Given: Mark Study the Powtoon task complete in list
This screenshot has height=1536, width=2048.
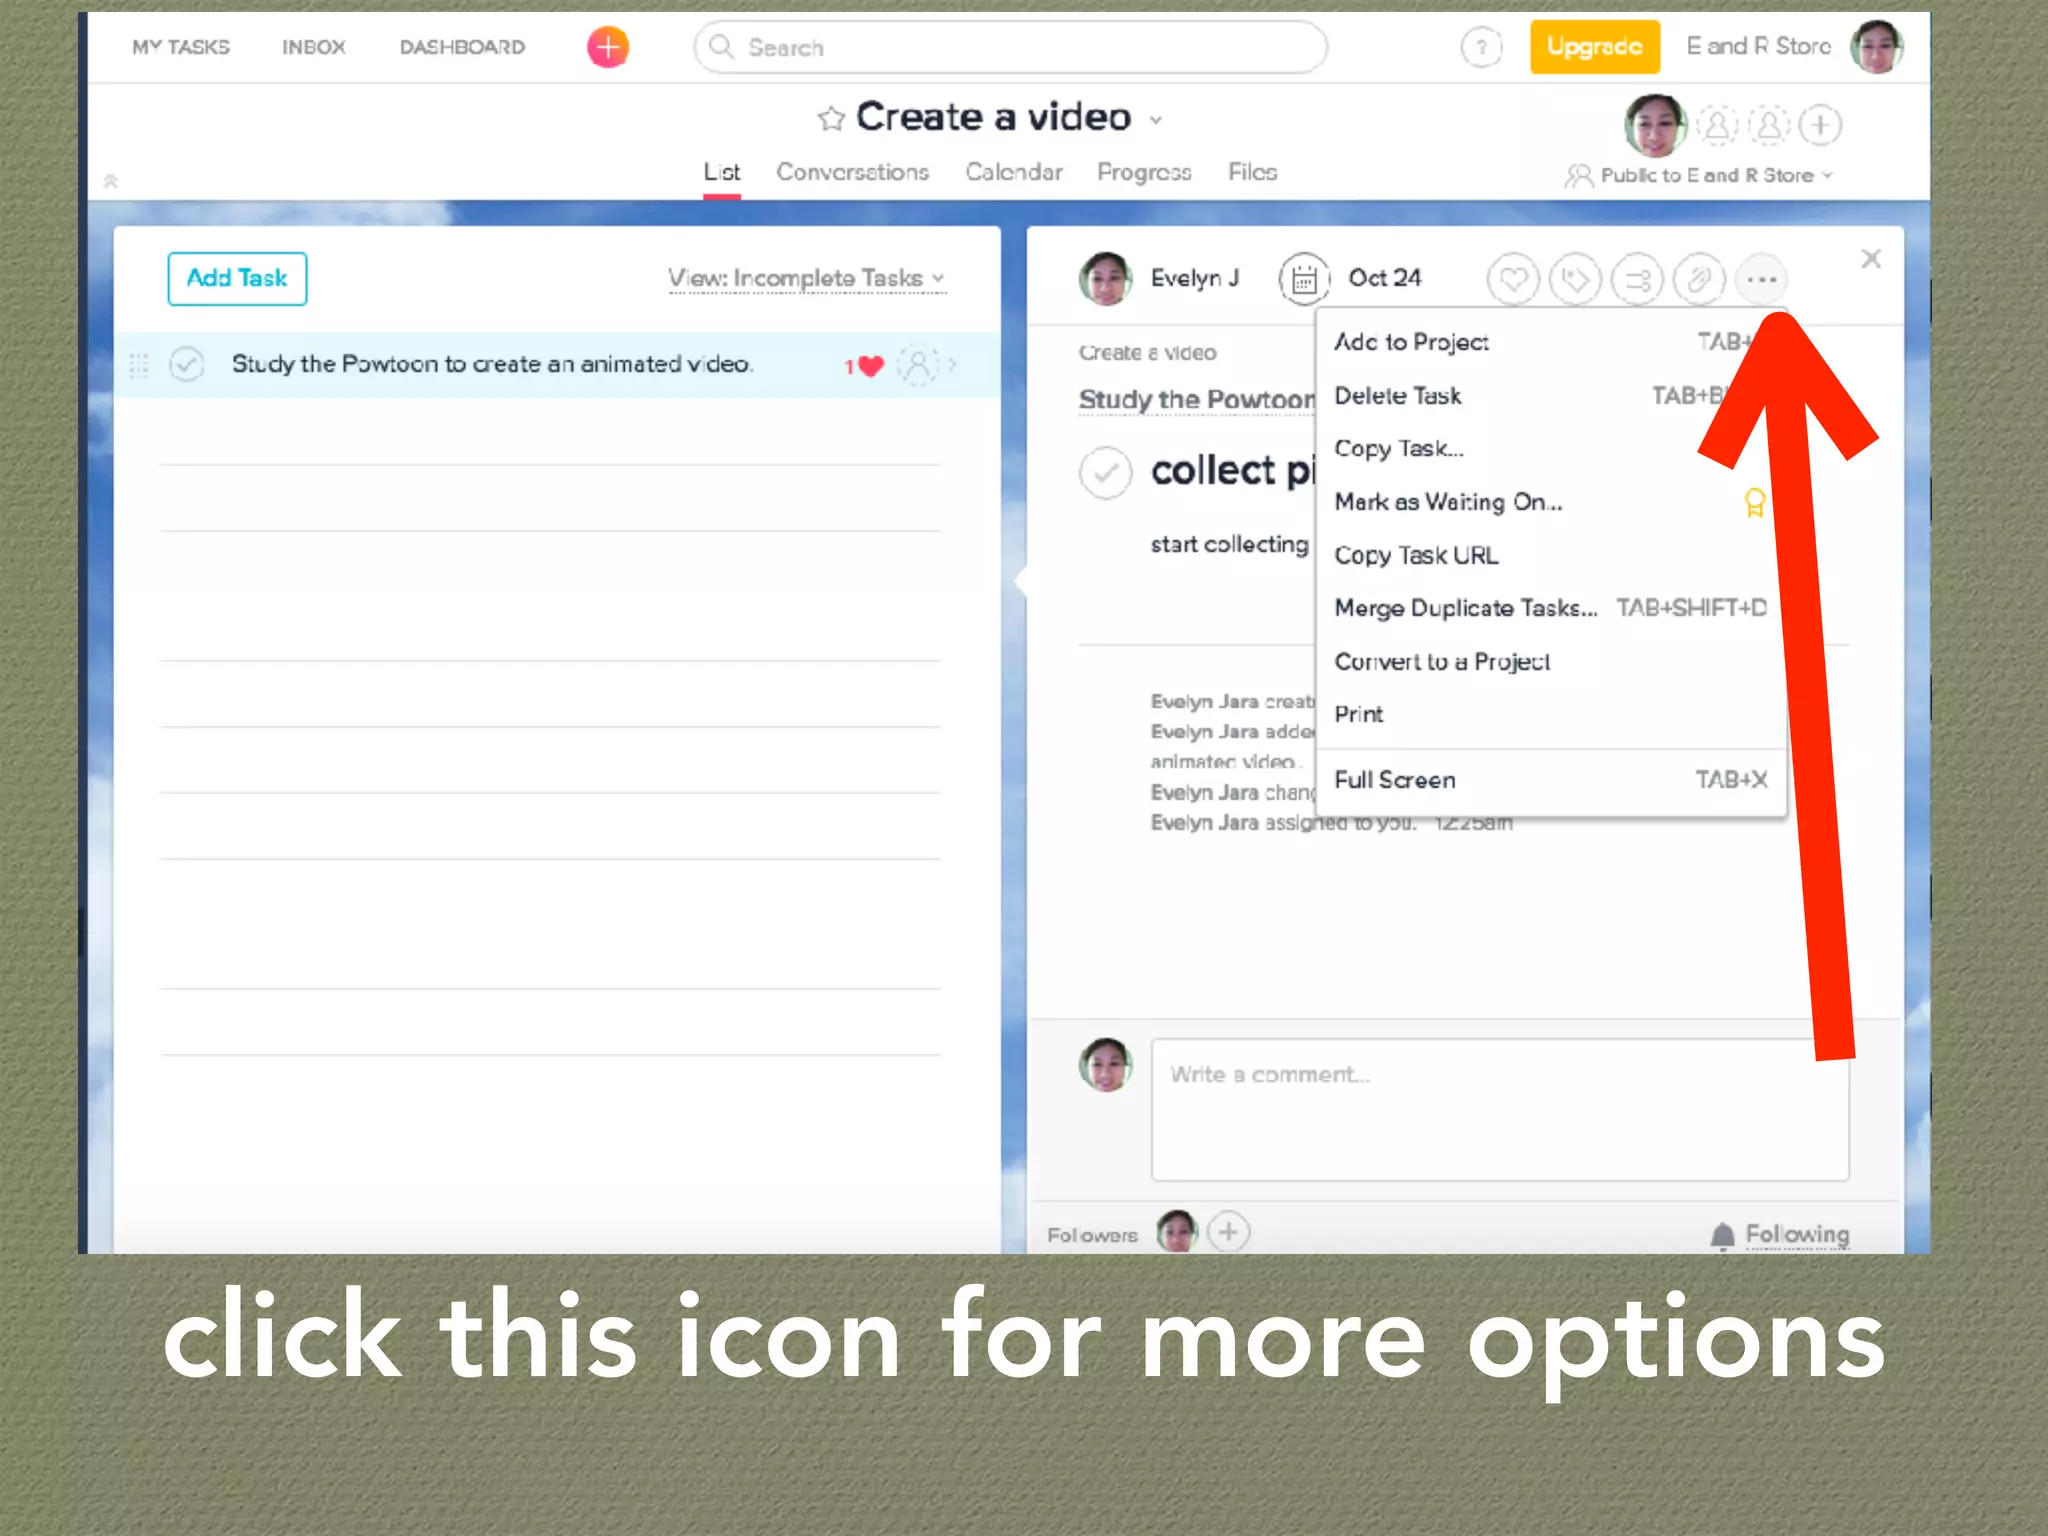Looking at the screenshot, I should point(187,364).
